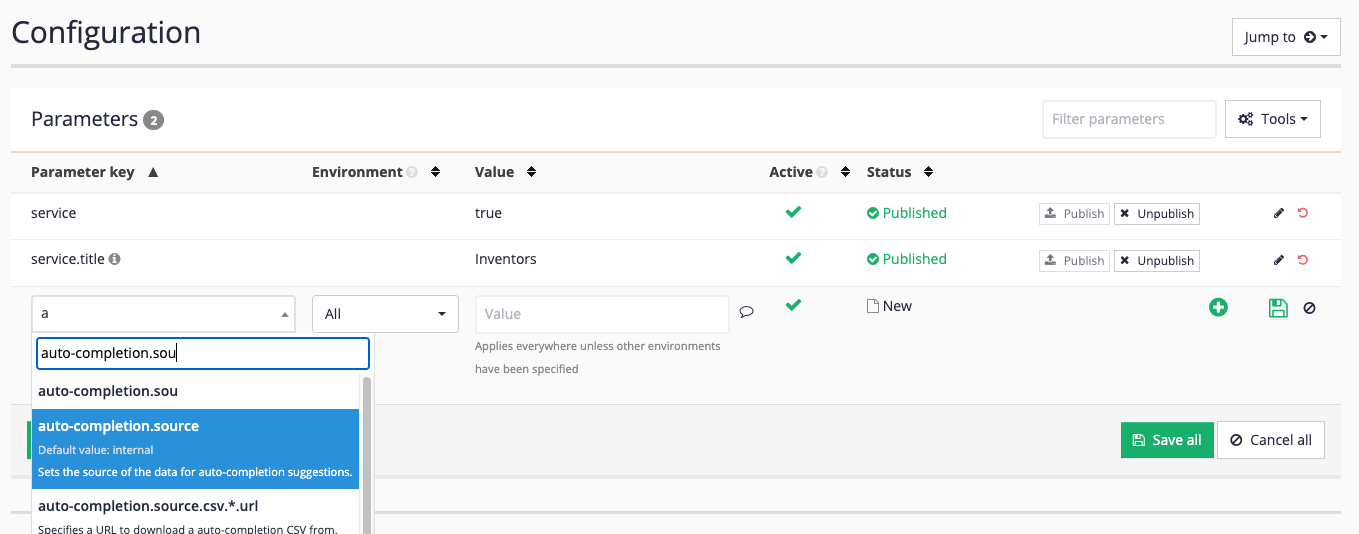The image size is (1359, 534).
Task: Click the dropdown list scrollbar
Action: coord(367,455)
